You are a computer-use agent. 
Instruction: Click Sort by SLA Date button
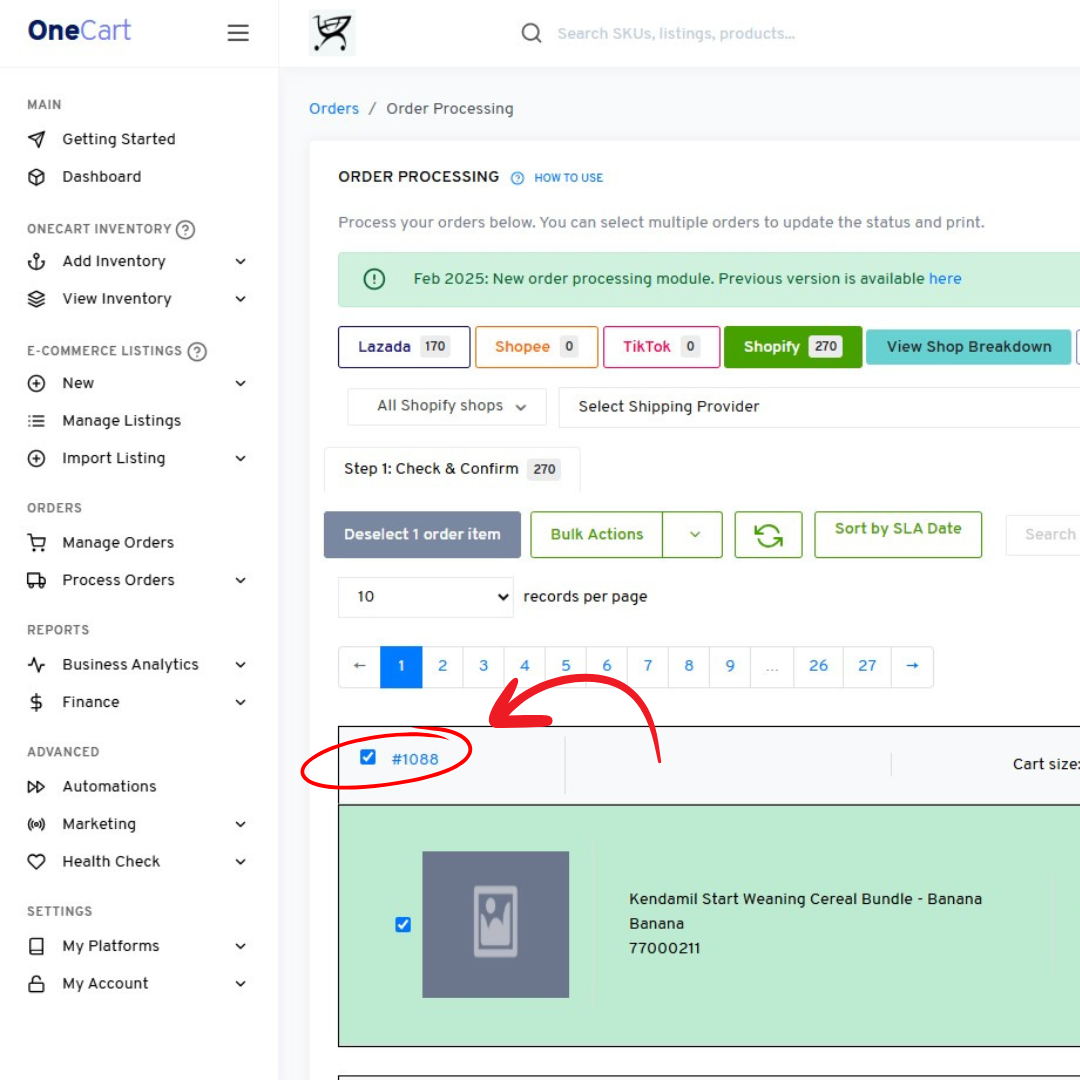click(897, 534)
